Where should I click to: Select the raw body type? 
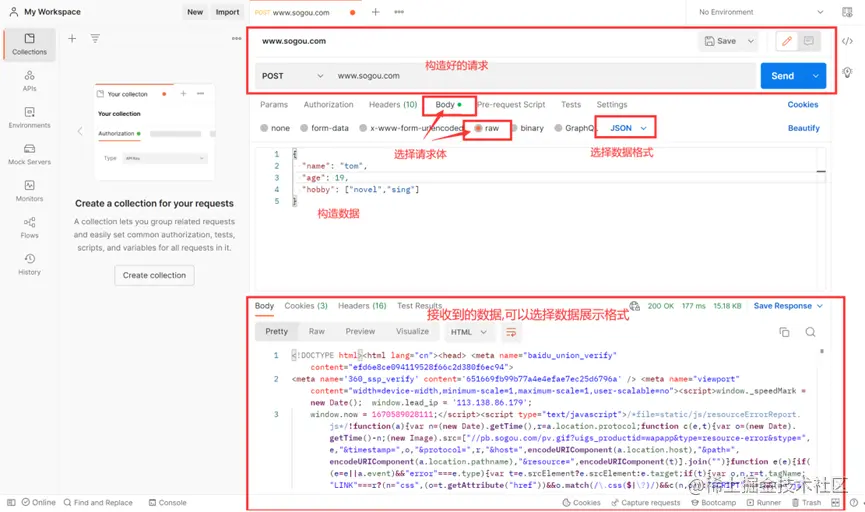pyautogui.click(x=487, y=128)
